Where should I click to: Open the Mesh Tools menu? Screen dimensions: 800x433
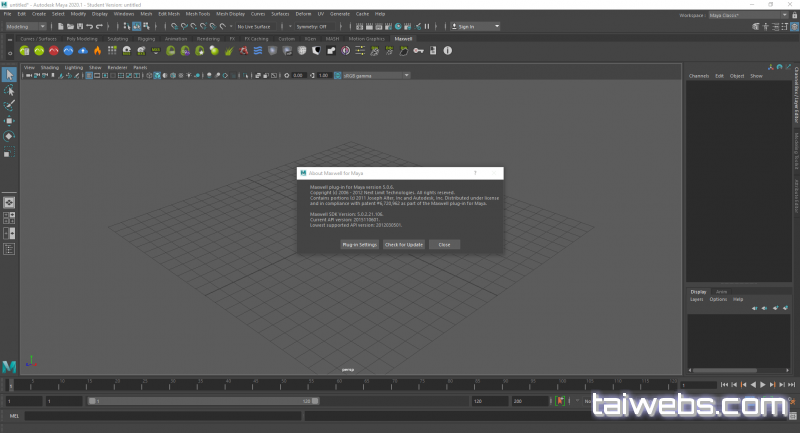click(x=200, y=14)
